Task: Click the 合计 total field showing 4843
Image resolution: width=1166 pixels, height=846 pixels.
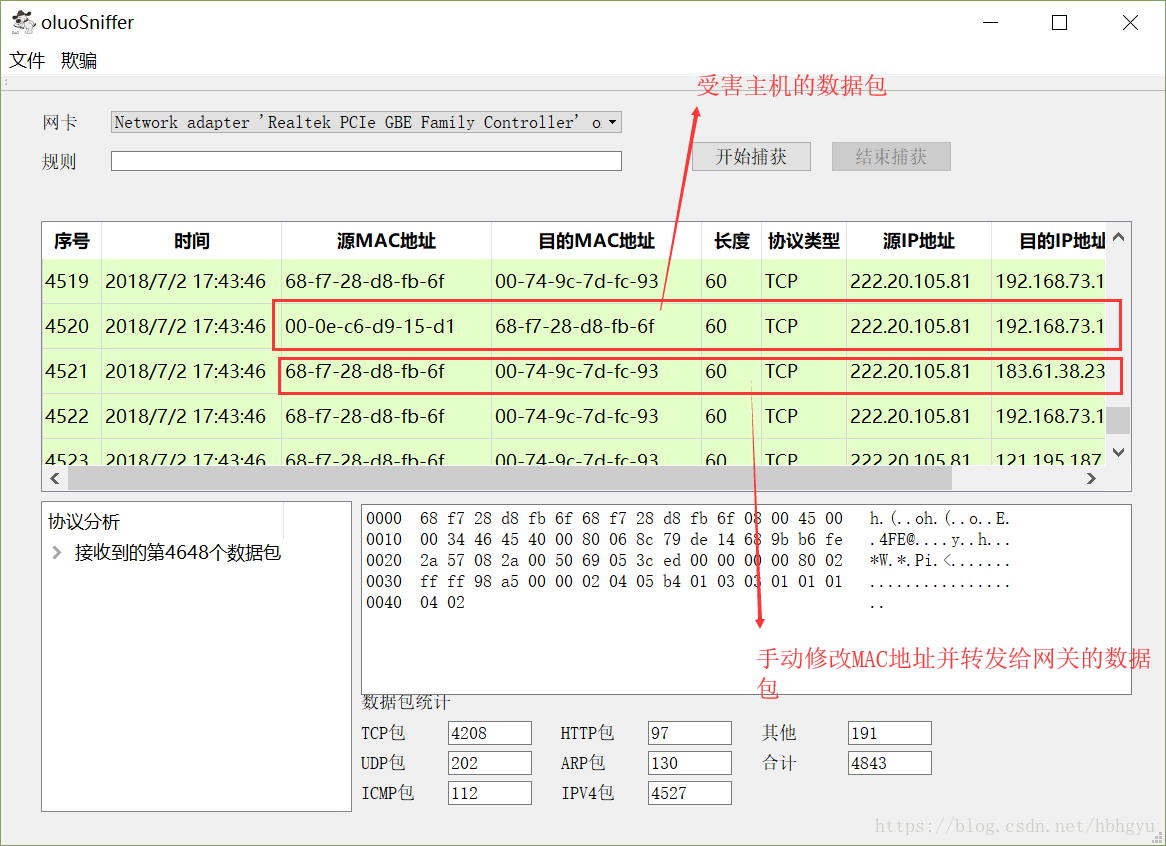Action: pyautogui.click(x=889, y=763)
